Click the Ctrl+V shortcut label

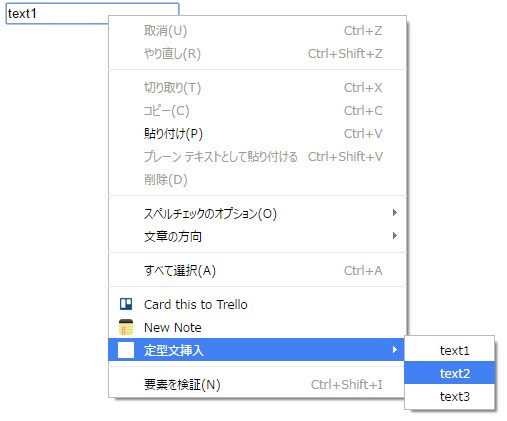point(363,134)
